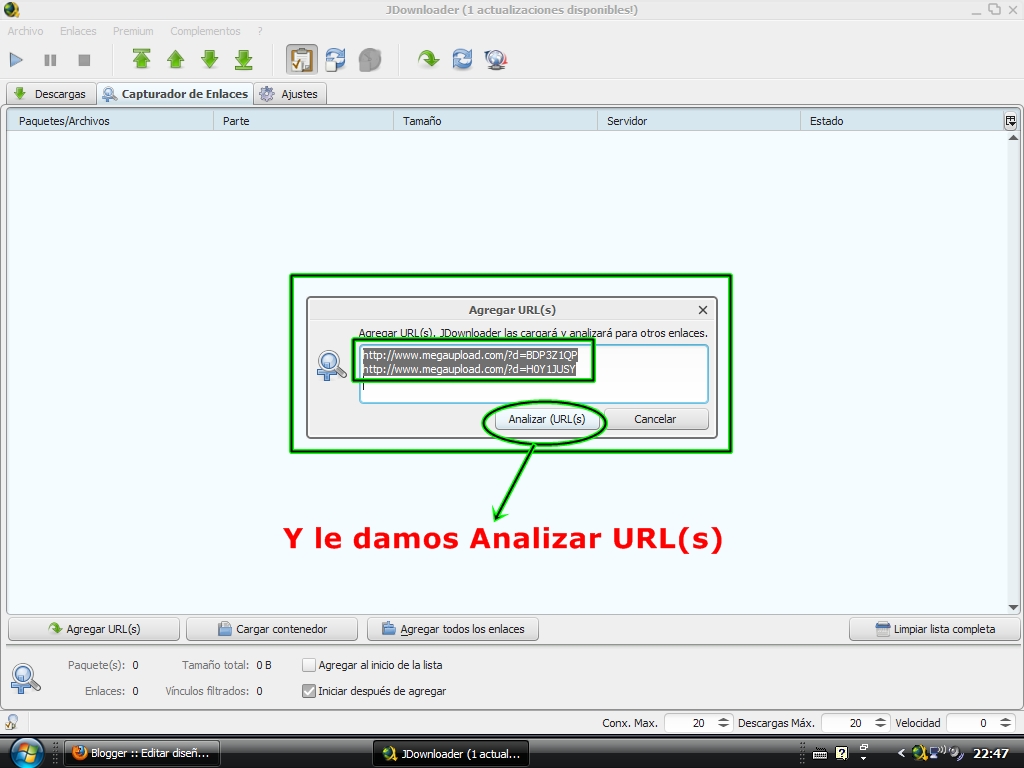Pause downloads using the pause icon
Viewport: 1024px width, 768px height.
50,60
